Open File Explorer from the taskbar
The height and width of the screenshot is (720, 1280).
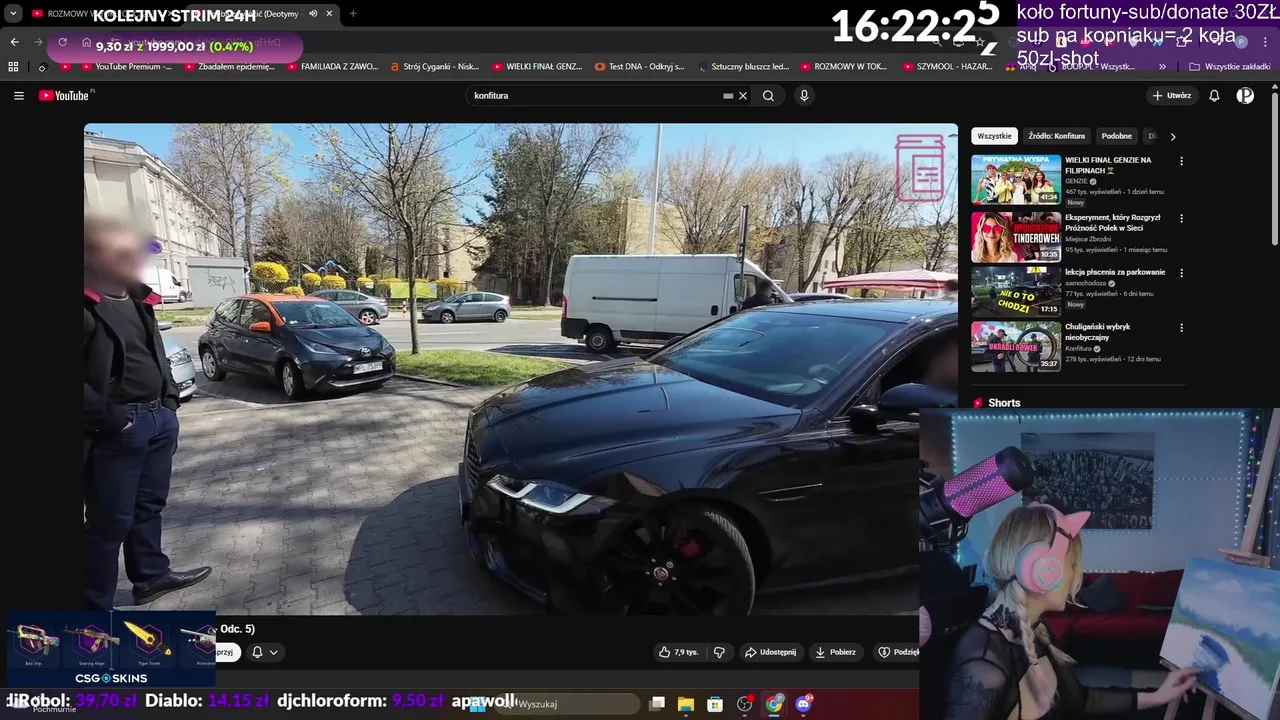(686, 704)
